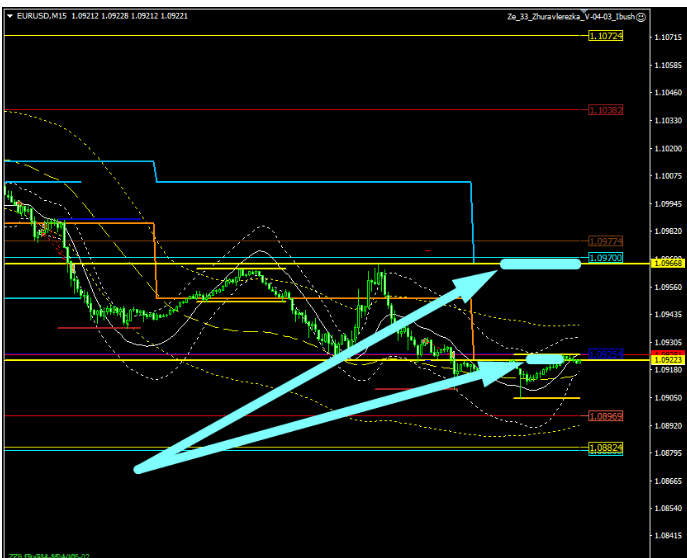The image size is (687, 558).
Task: Click 1.10200 on the price scale
Action: point(668,148)
